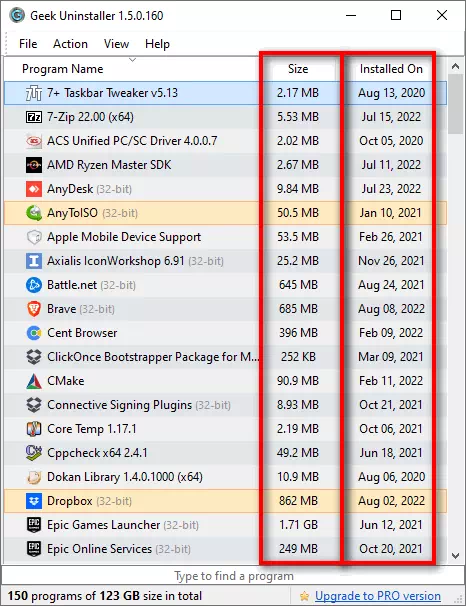The width and height of the screenshot is (466, 606).
Task: Click the AnyToISO green icon
Action: click(34, 213)
